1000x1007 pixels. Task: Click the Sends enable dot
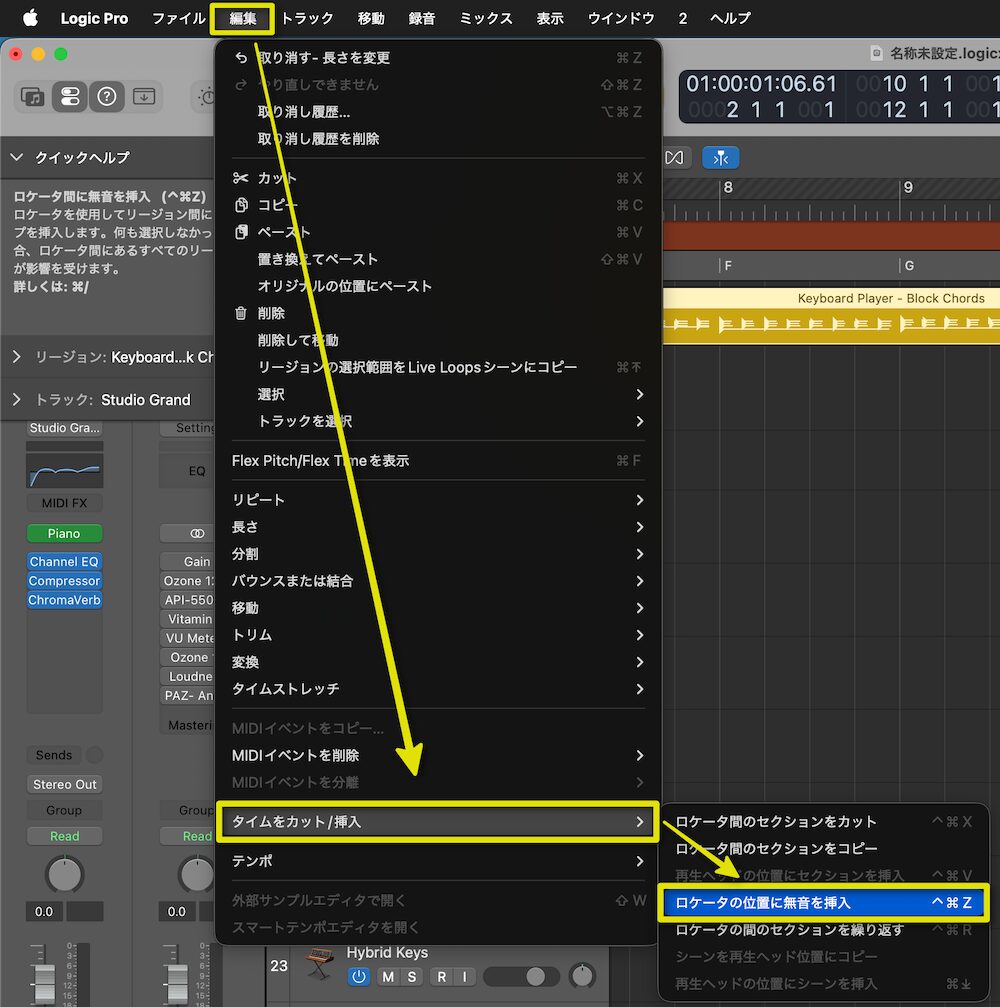[x=94, y=755]
